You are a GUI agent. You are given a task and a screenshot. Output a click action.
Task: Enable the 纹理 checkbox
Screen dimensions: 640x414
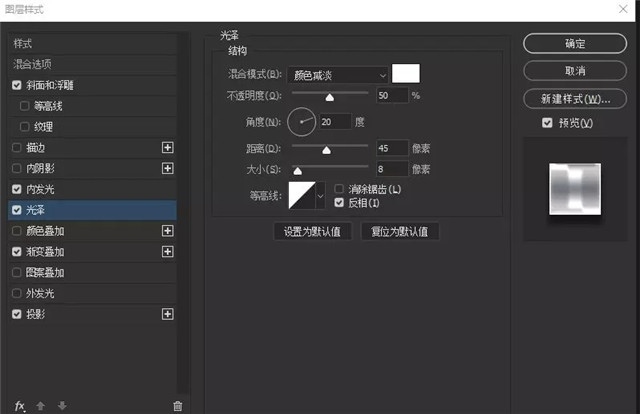[24, 127]
